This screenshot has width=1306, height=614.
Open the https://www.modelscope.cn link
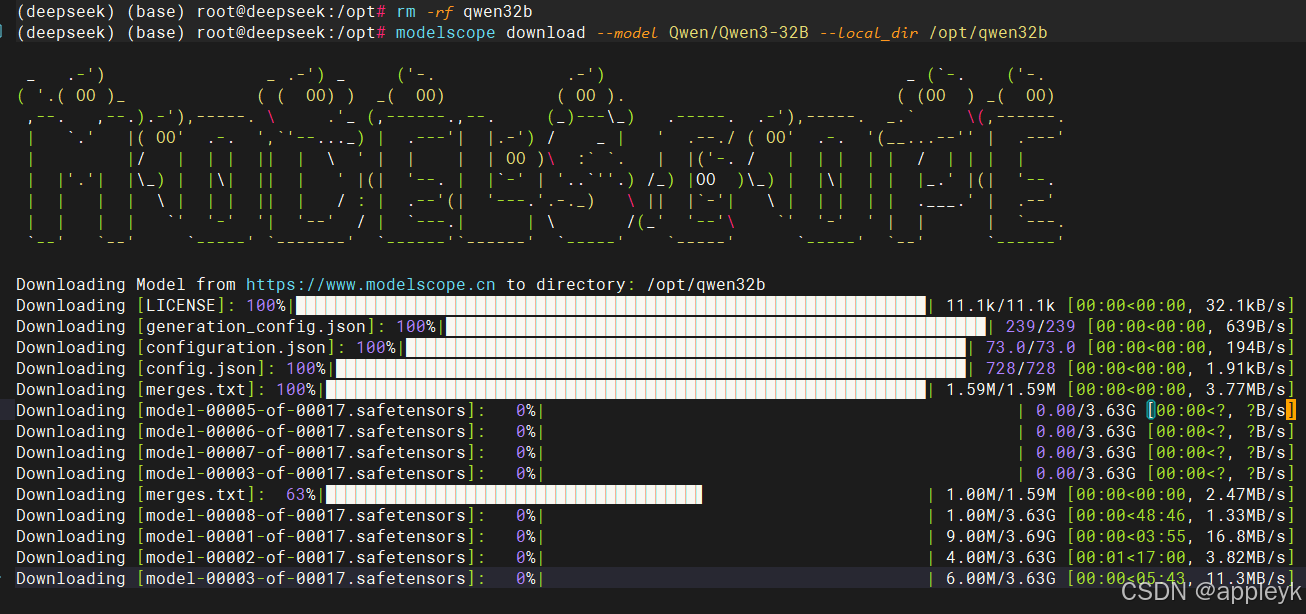pyautogui.click(x=371, y=285)
